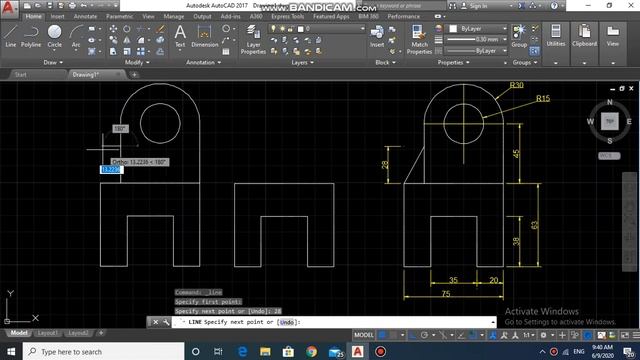Select the Arc tool

tap(76, 36)
